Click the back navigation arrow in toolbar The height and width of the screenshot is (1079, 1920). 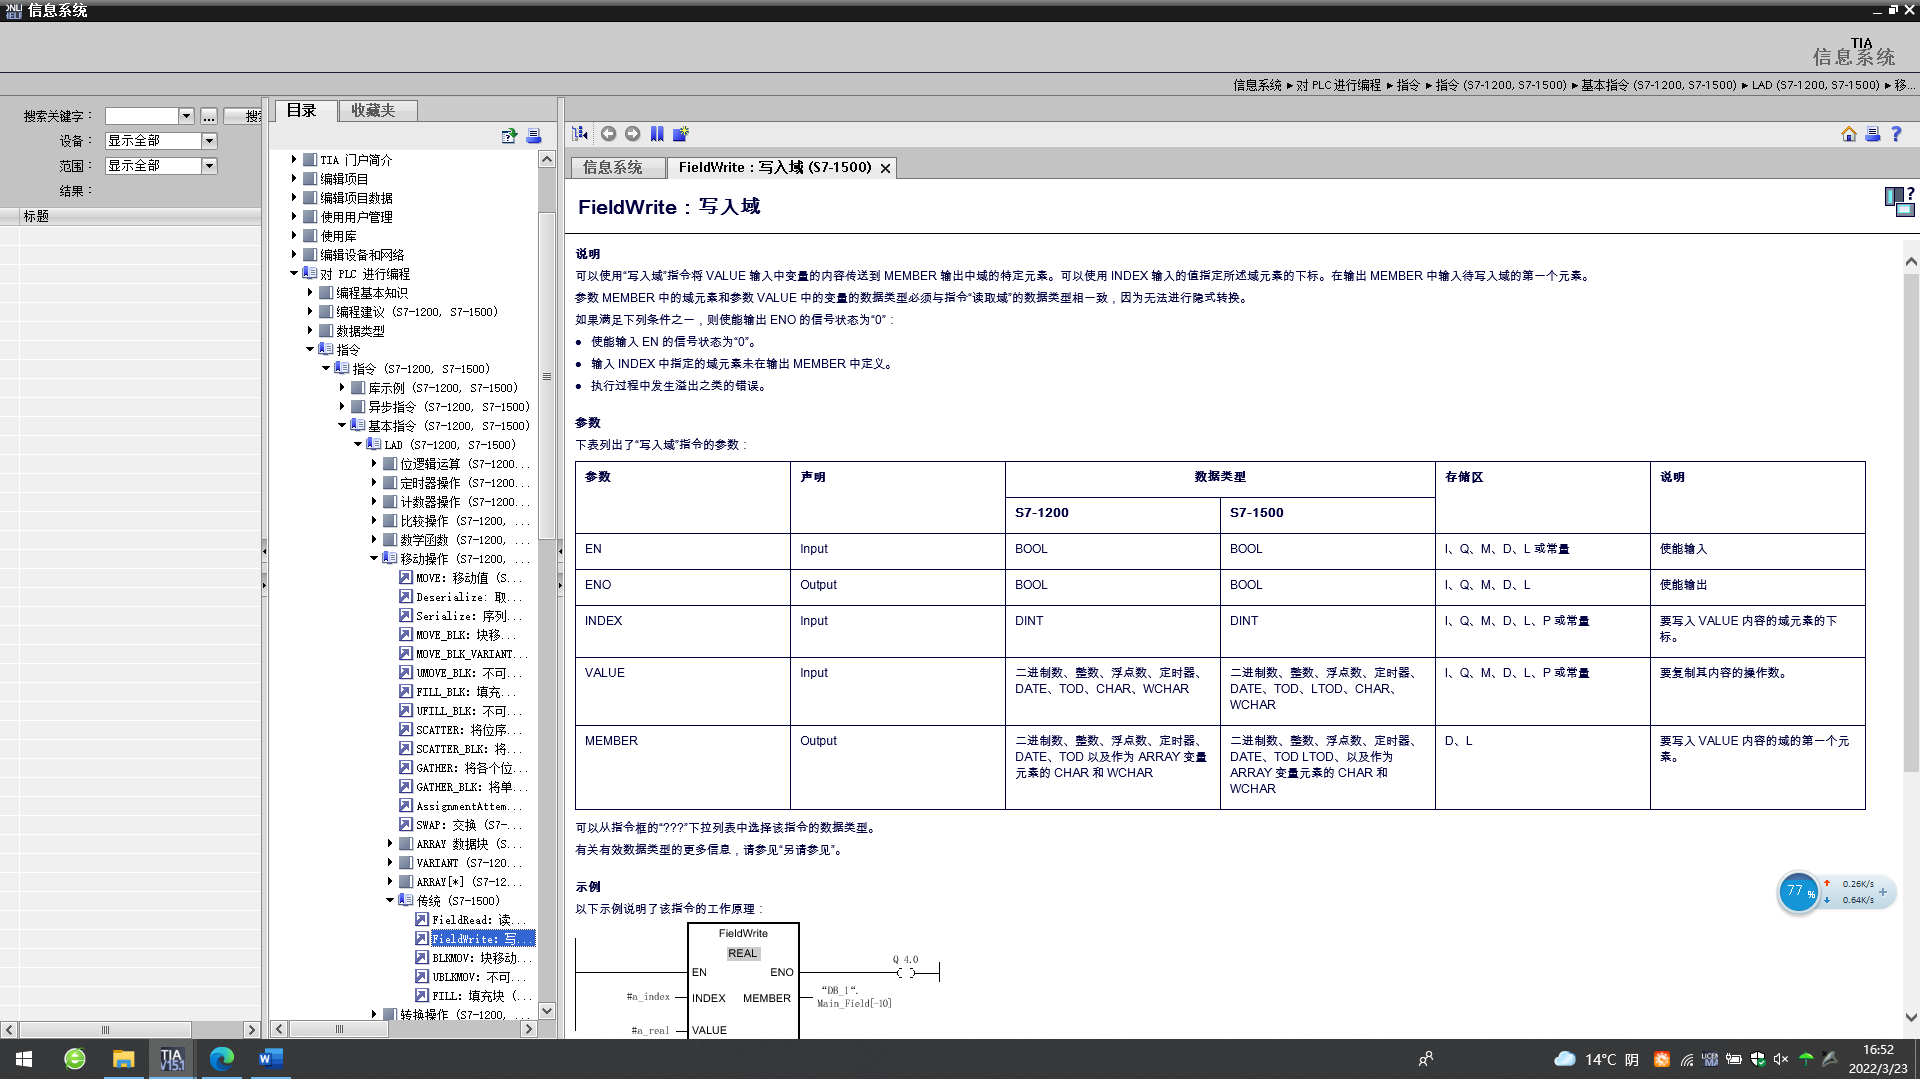click(608, 134)
